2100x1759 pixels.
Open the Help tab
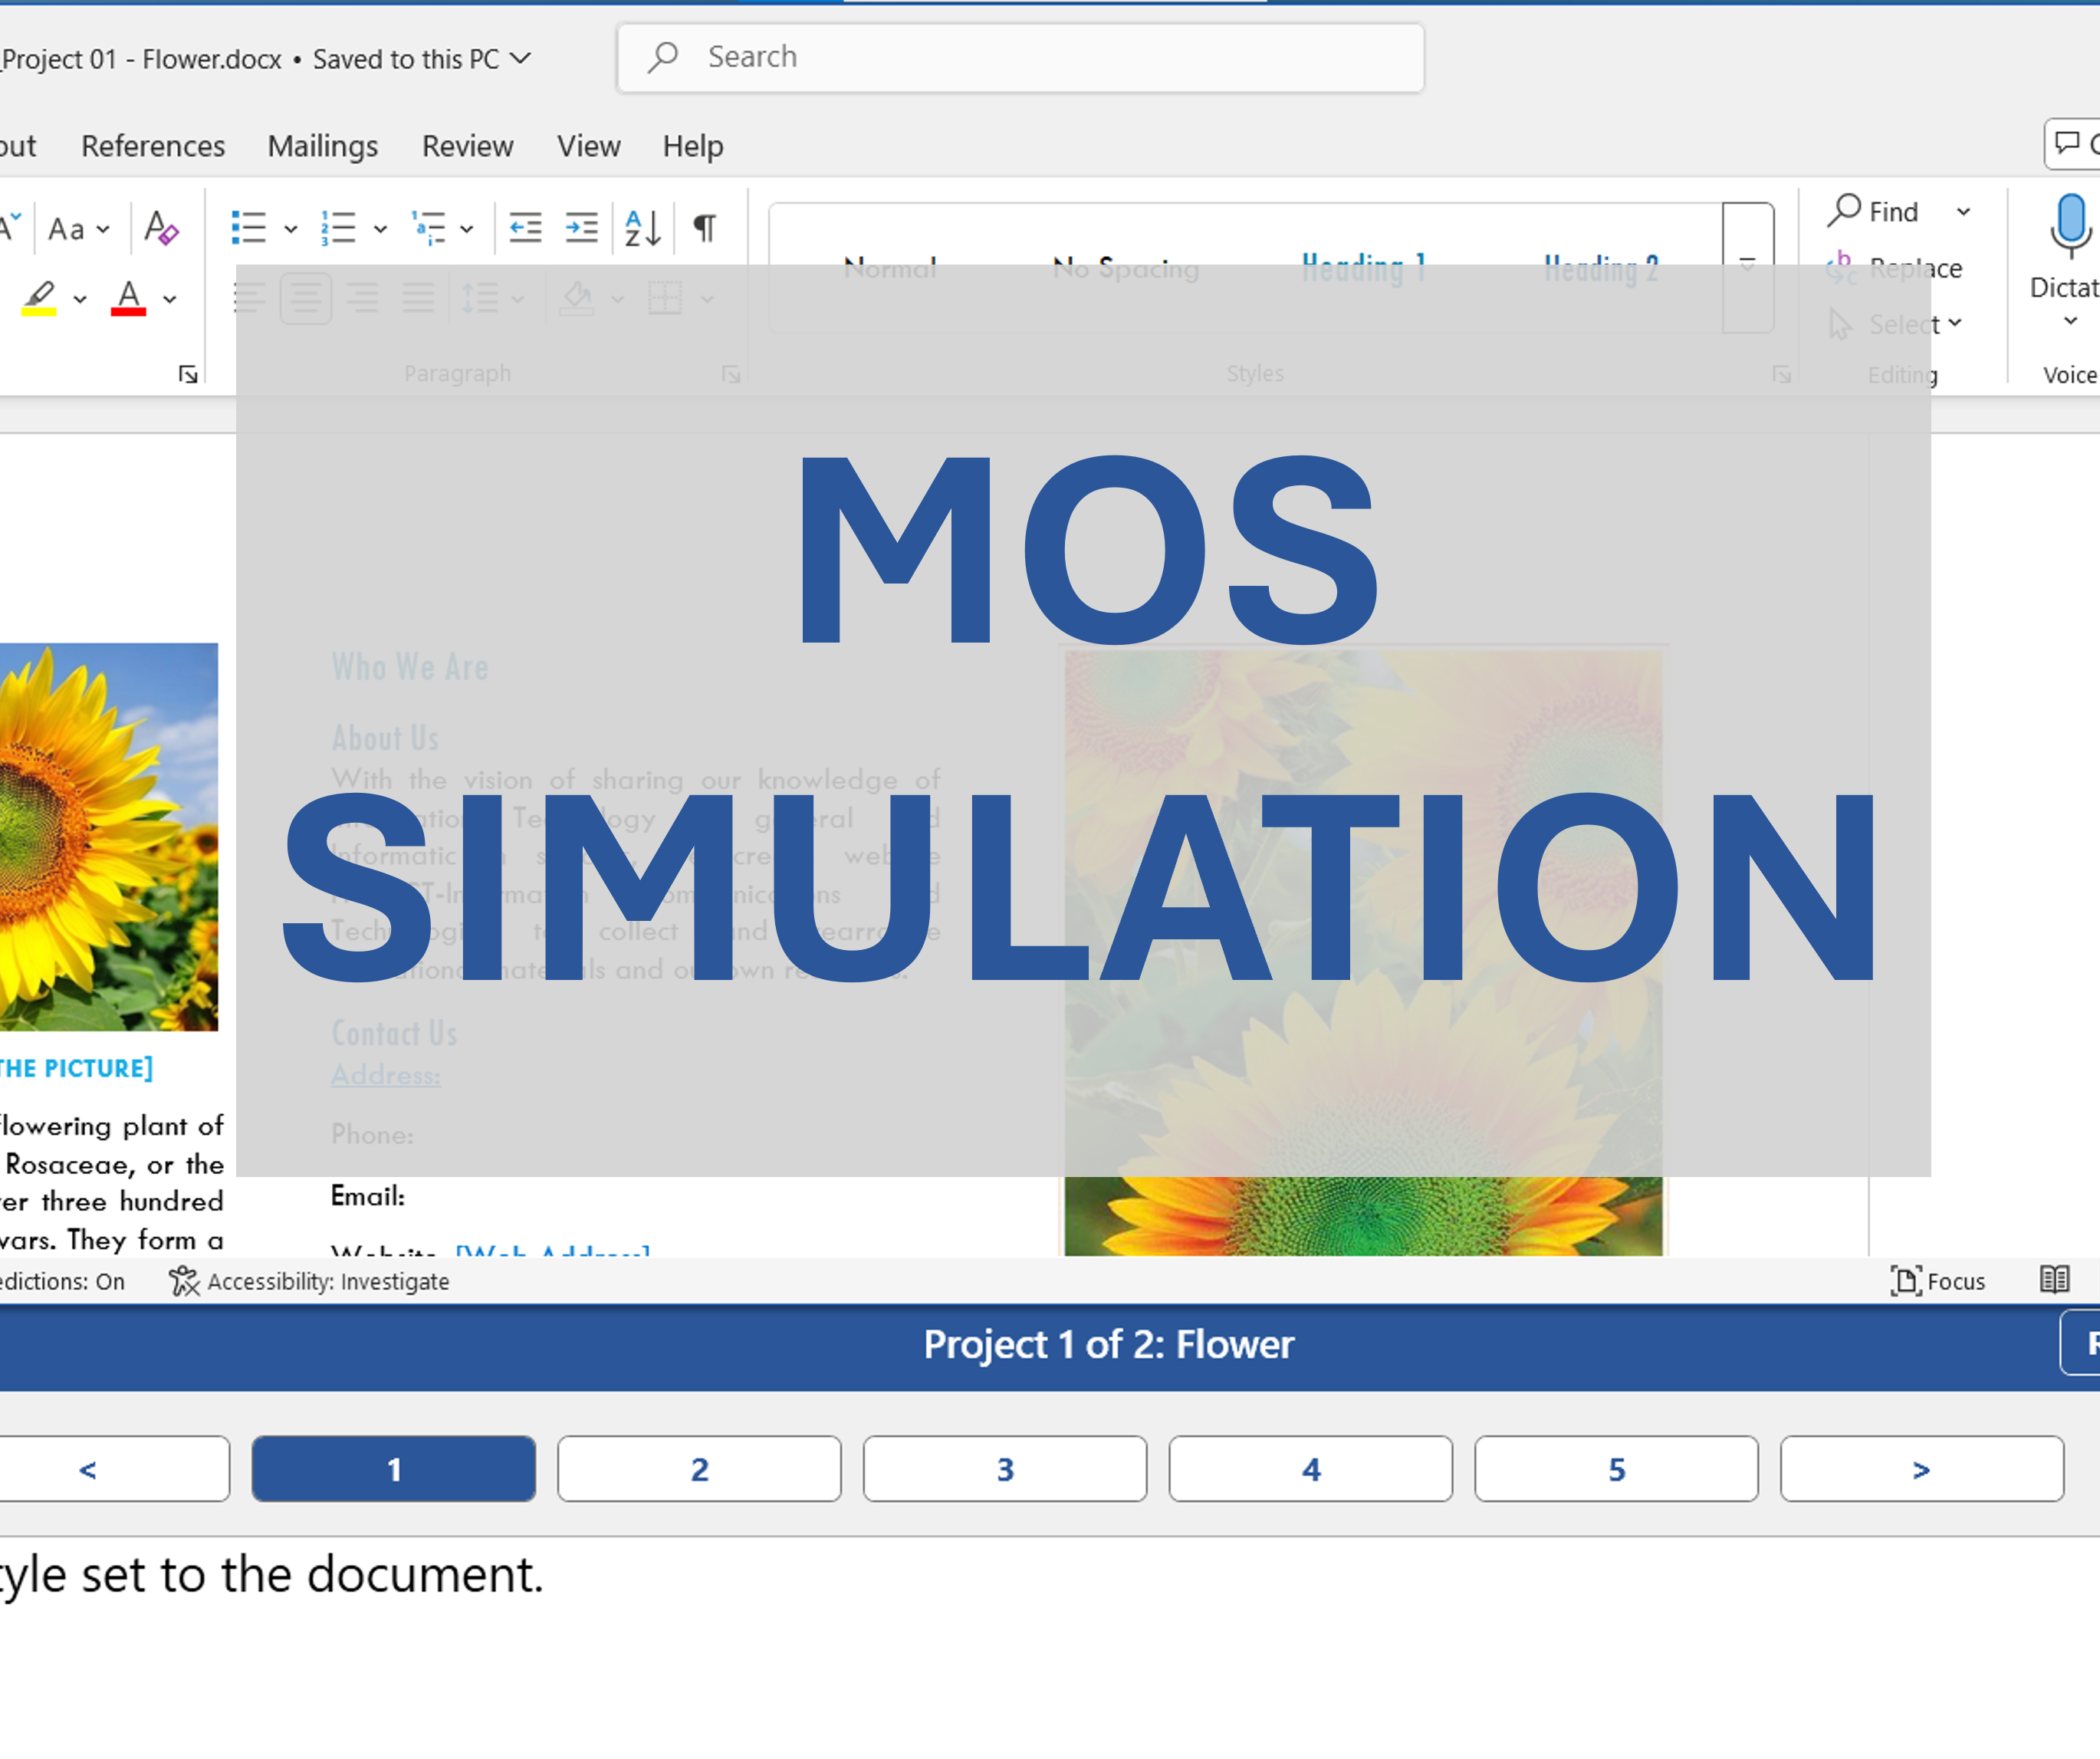pos(692,146)
